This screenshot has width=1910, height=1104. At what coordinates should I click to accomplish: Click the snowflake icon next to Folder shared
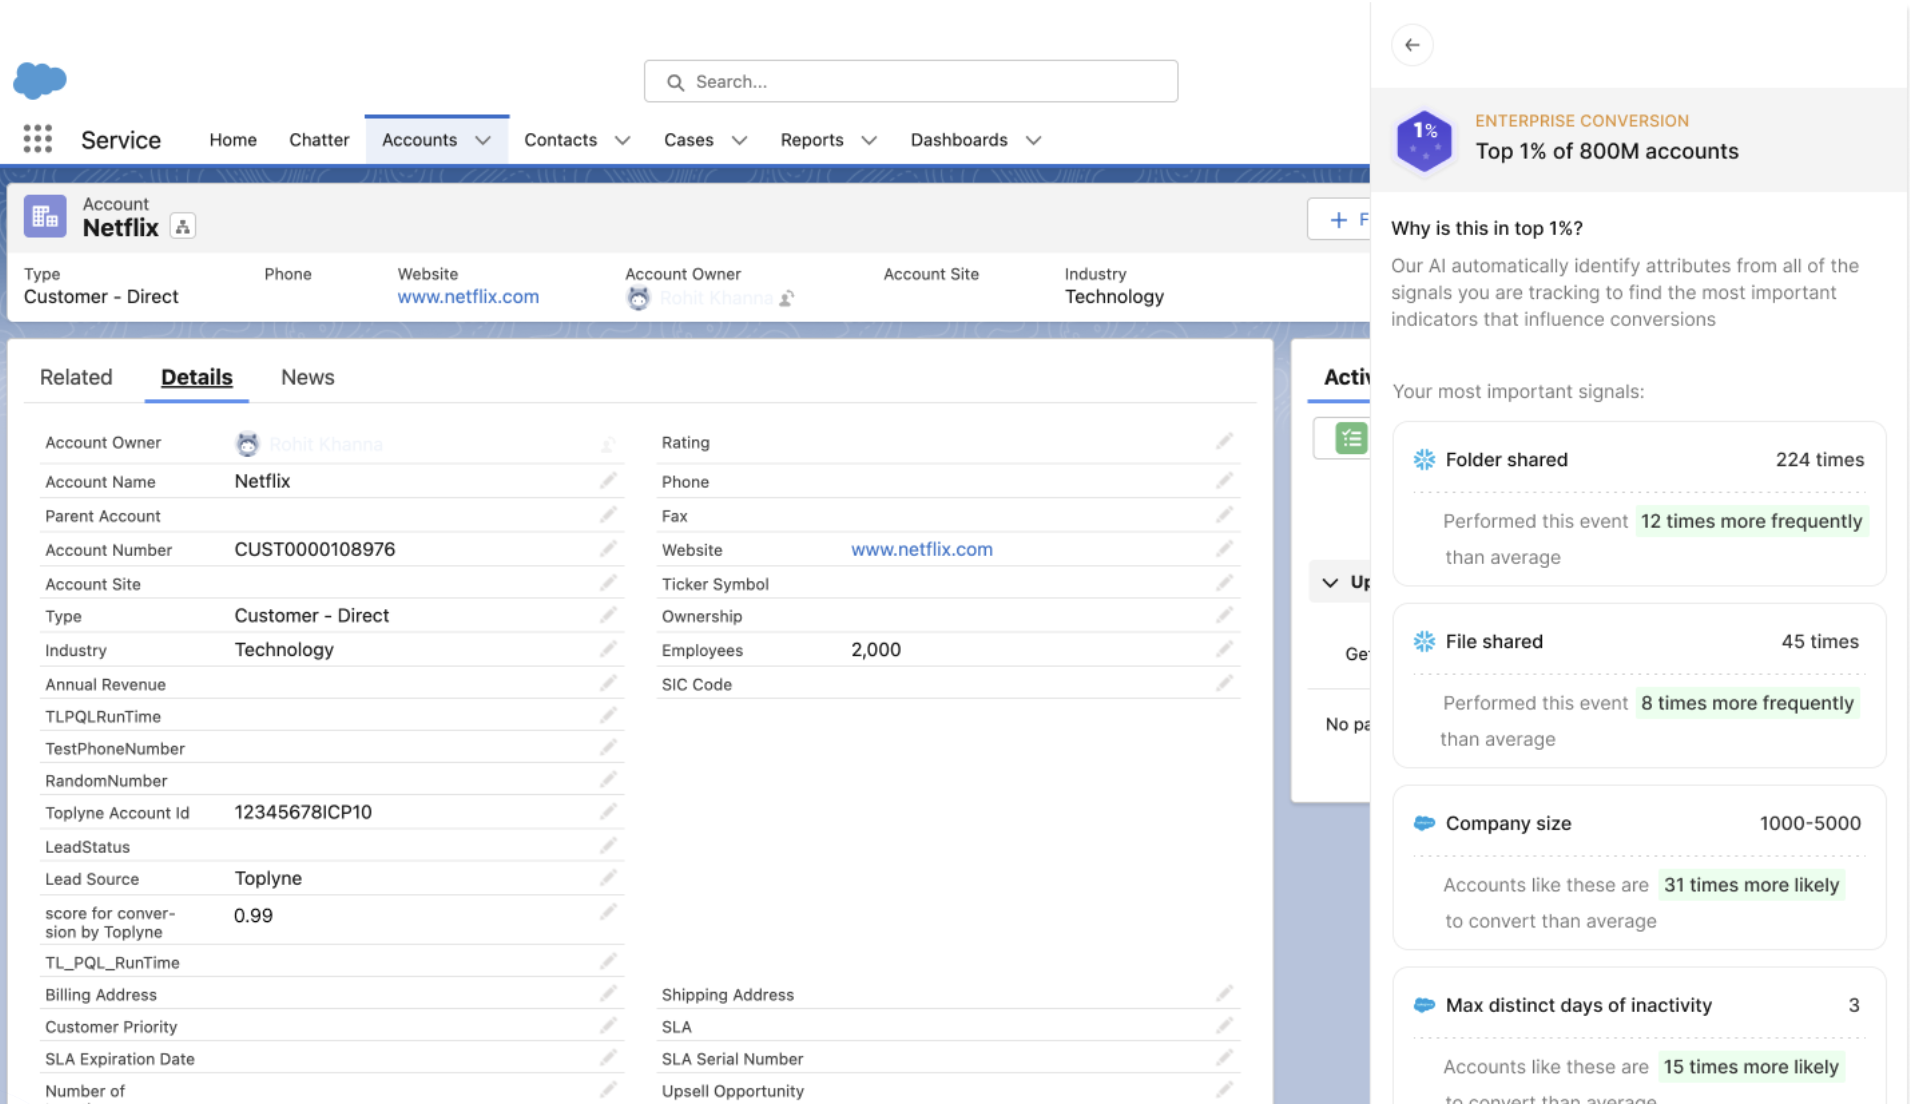click(x=1424, y=459)
